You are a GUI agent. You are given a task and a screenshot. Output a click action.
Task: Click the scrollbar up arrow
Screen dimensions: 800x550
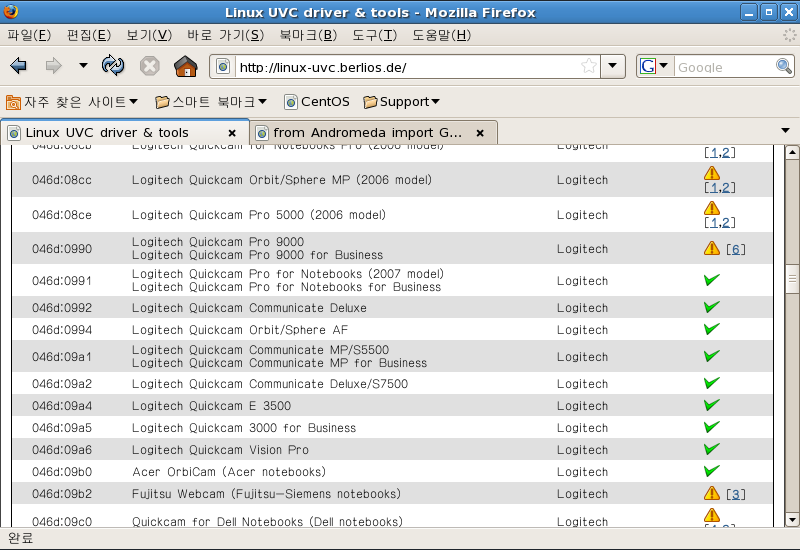(x=792, y=152)
